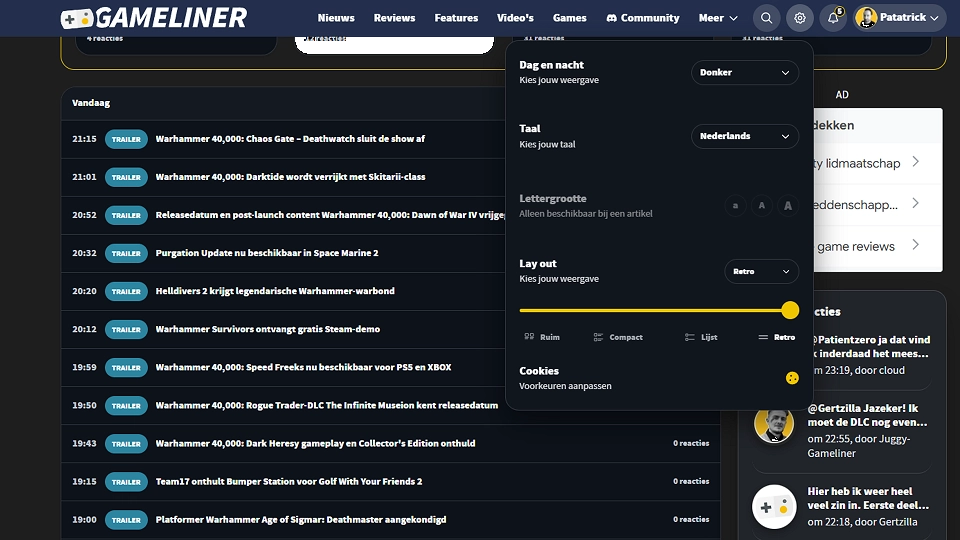Open Helldivers 2 Warhammer-warbond article
The width and height of the screenshot is (960, 540).
point(275,290)
